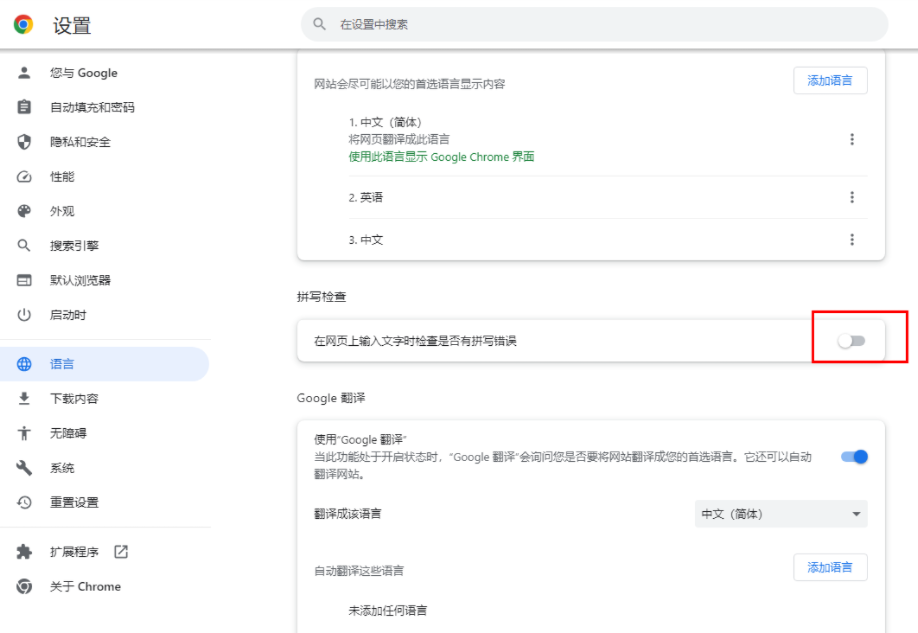Click the accessibility figure icon for 无障碍
The image size is (918, 633).
(24, 433)
